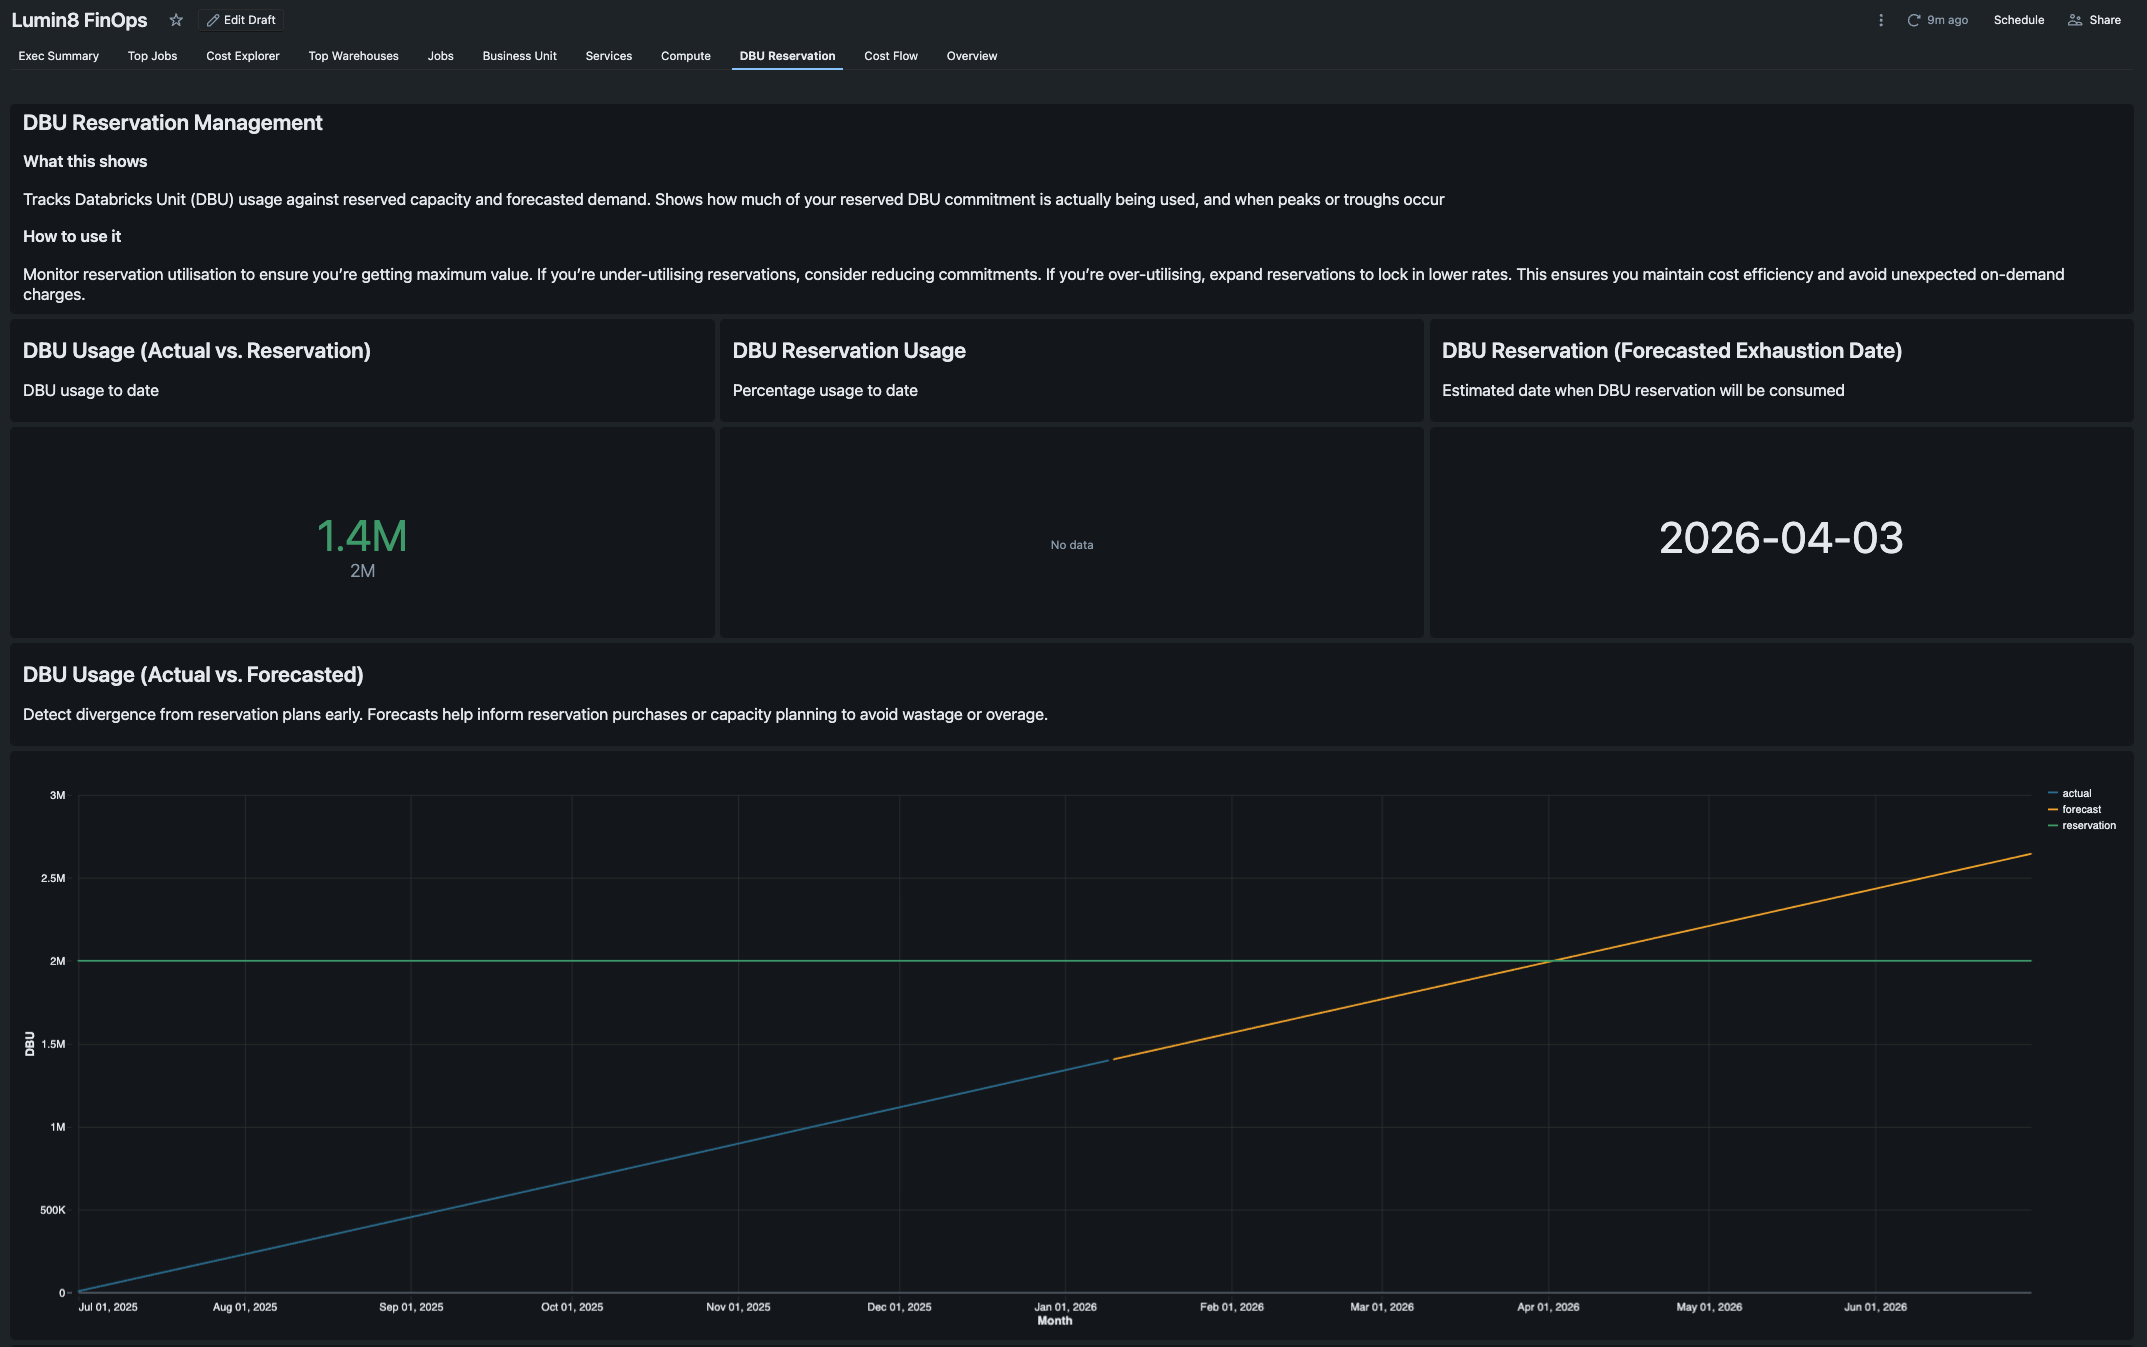Click the 2026-04-03 exhaustion date value
The height and width of the screenshot is (1347, 2147).
point(1781,538)
